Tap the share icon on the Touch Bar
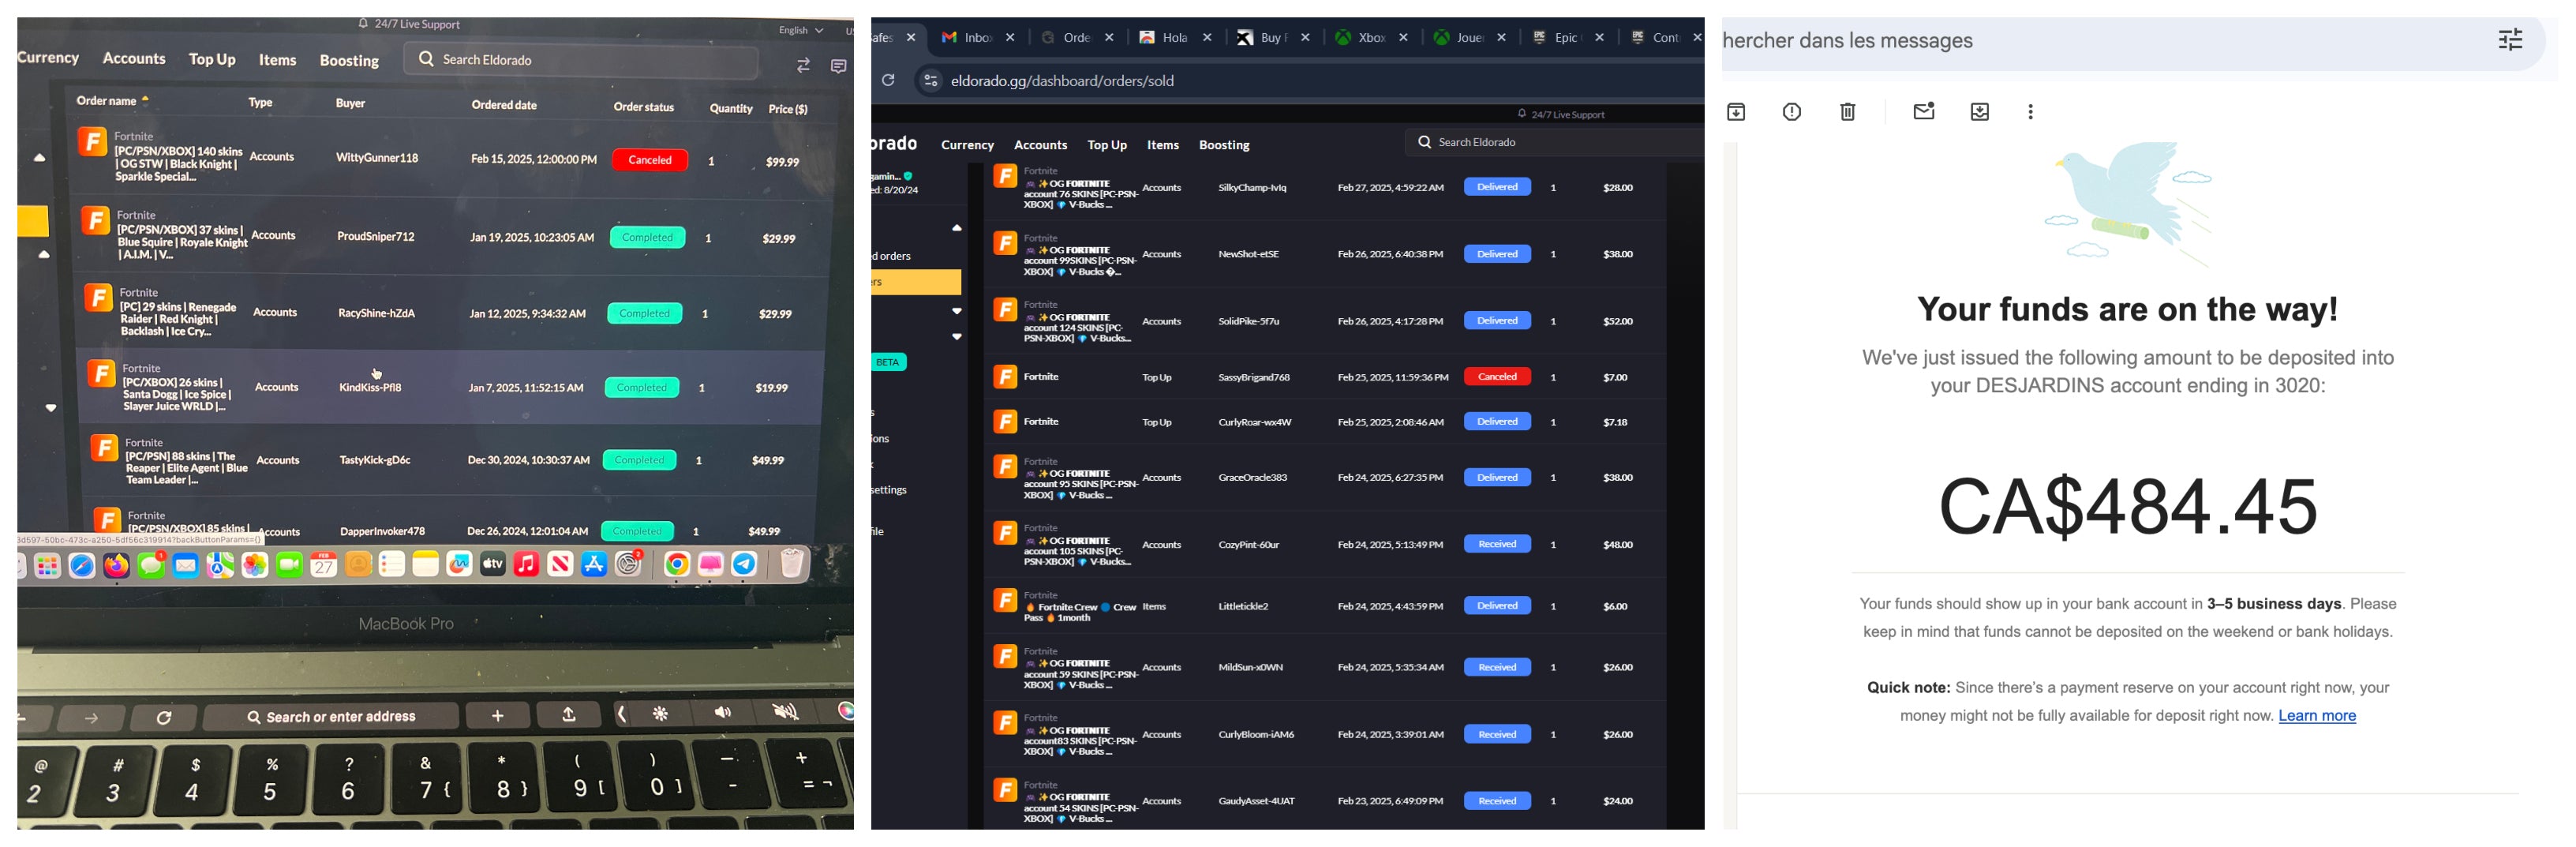2576x847 pixels. (568, 715)
